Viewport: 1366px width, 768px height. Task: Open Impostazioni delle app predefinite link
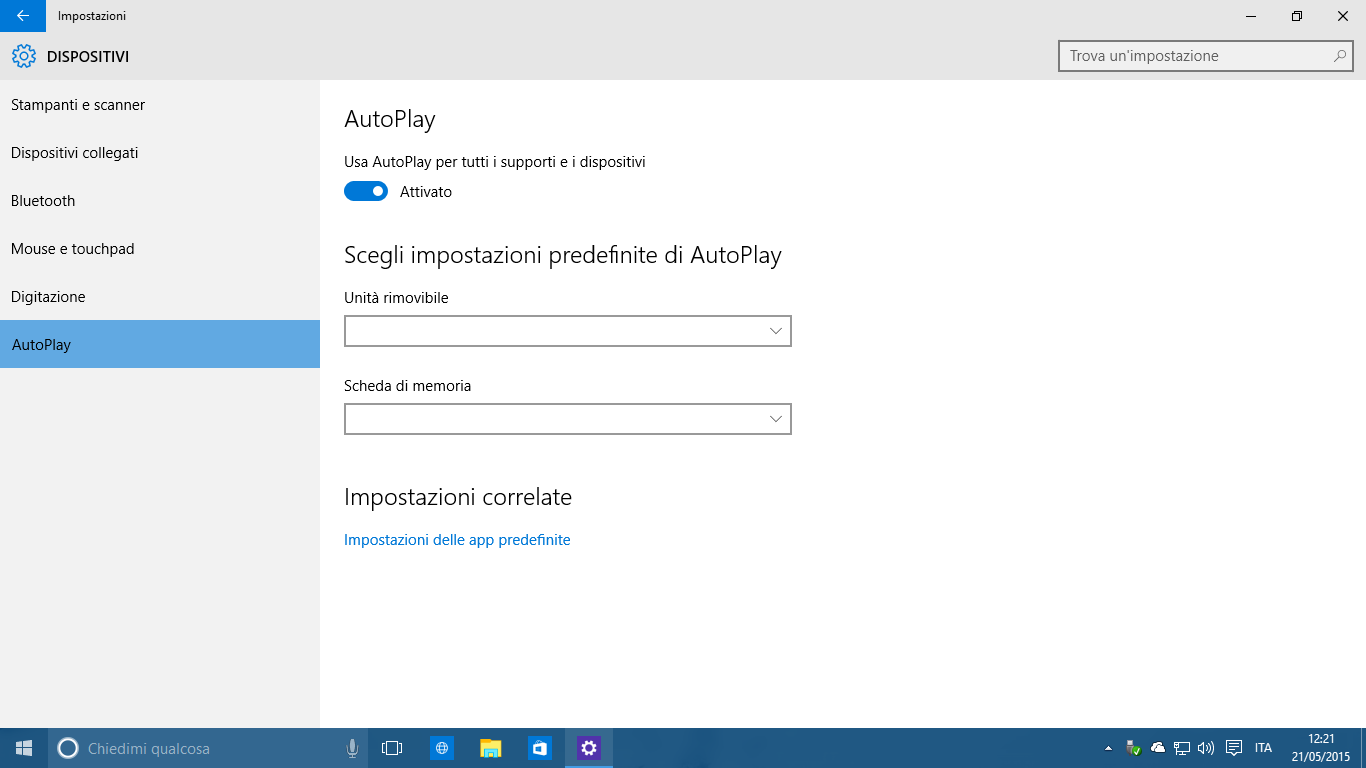tap(457, 540)
